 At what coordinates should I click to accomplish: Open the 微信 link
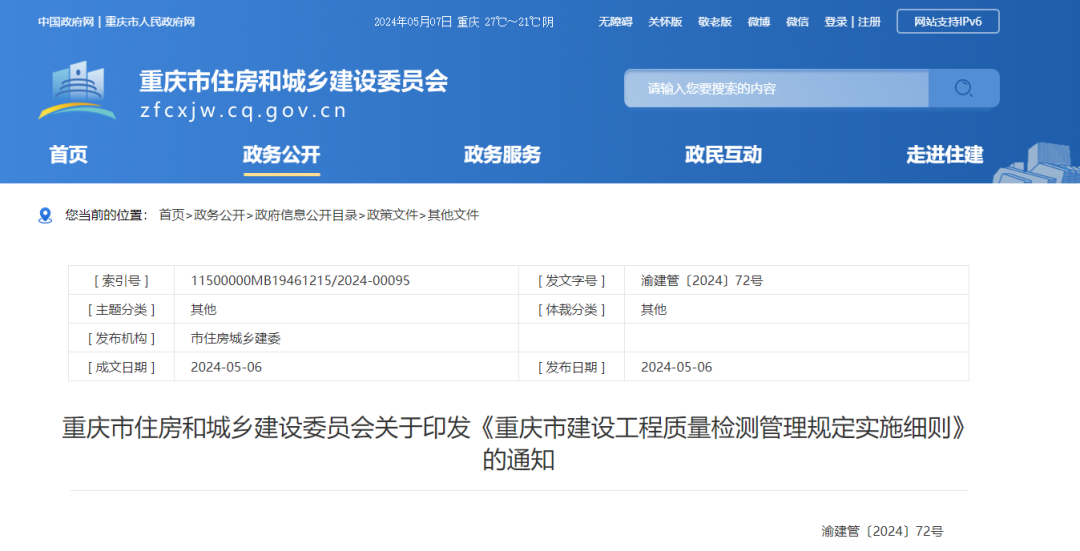coord(797,22)
